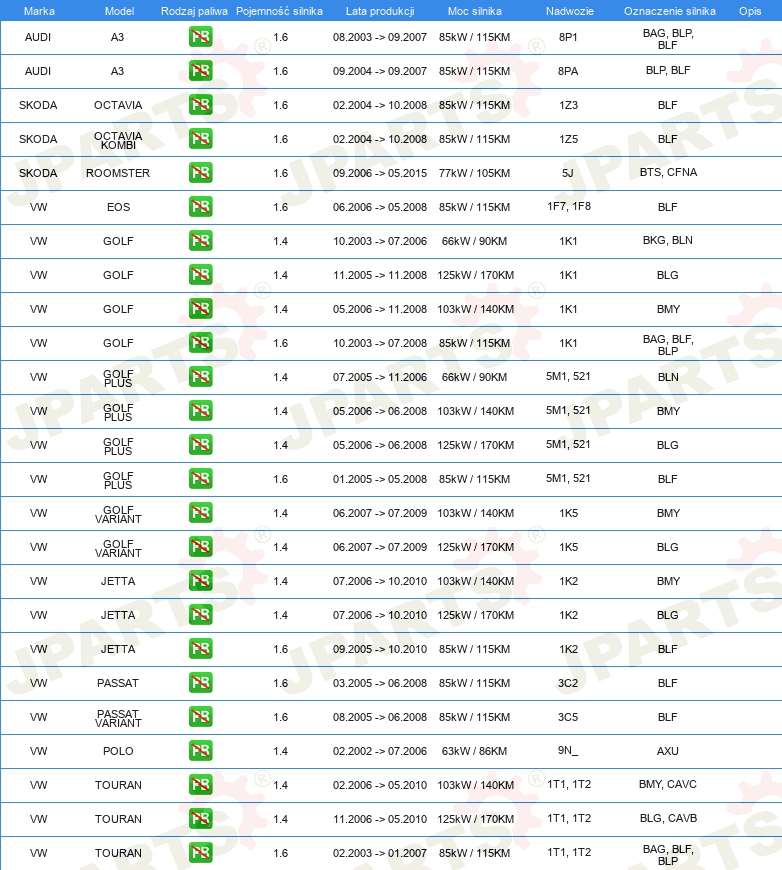Click fuel icon in Golf Plus BLF row
This screenshot has width=782, height=870.
[200, 479]
